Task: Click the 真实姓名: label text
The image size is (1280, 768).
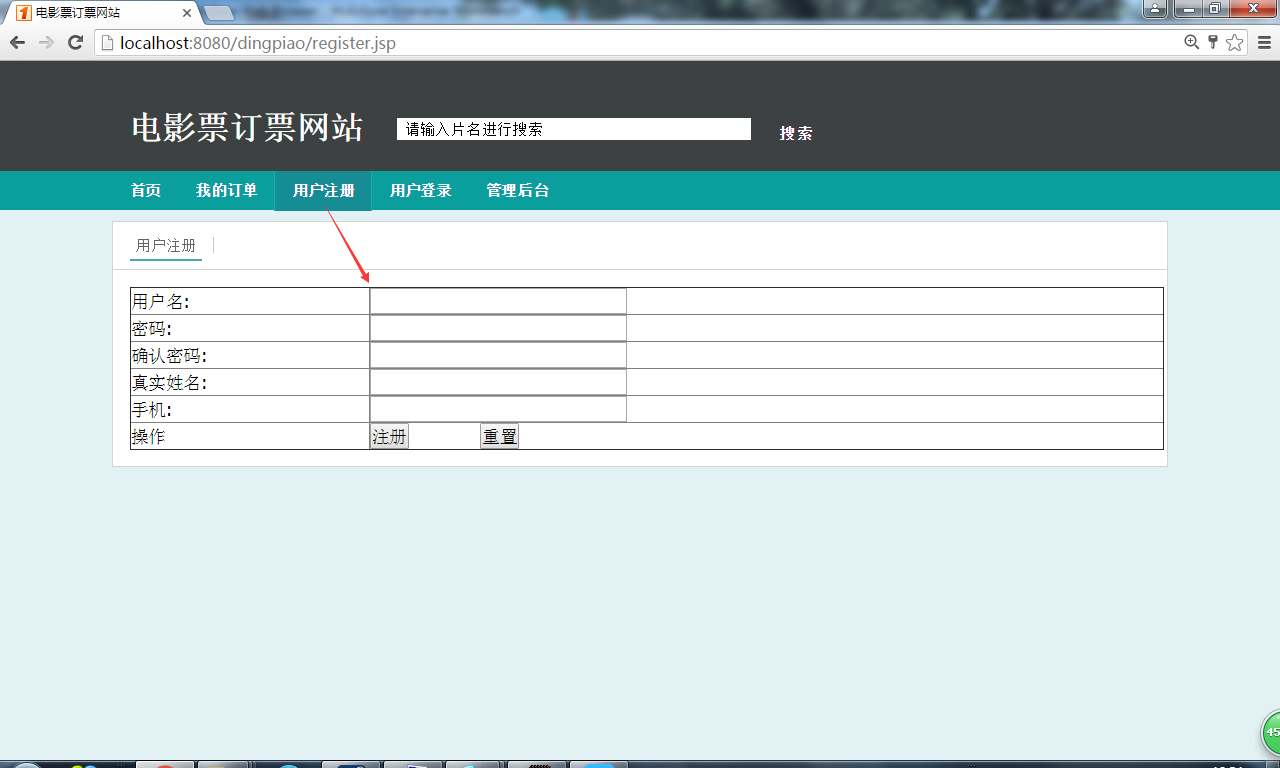Action: pos(169,383)
